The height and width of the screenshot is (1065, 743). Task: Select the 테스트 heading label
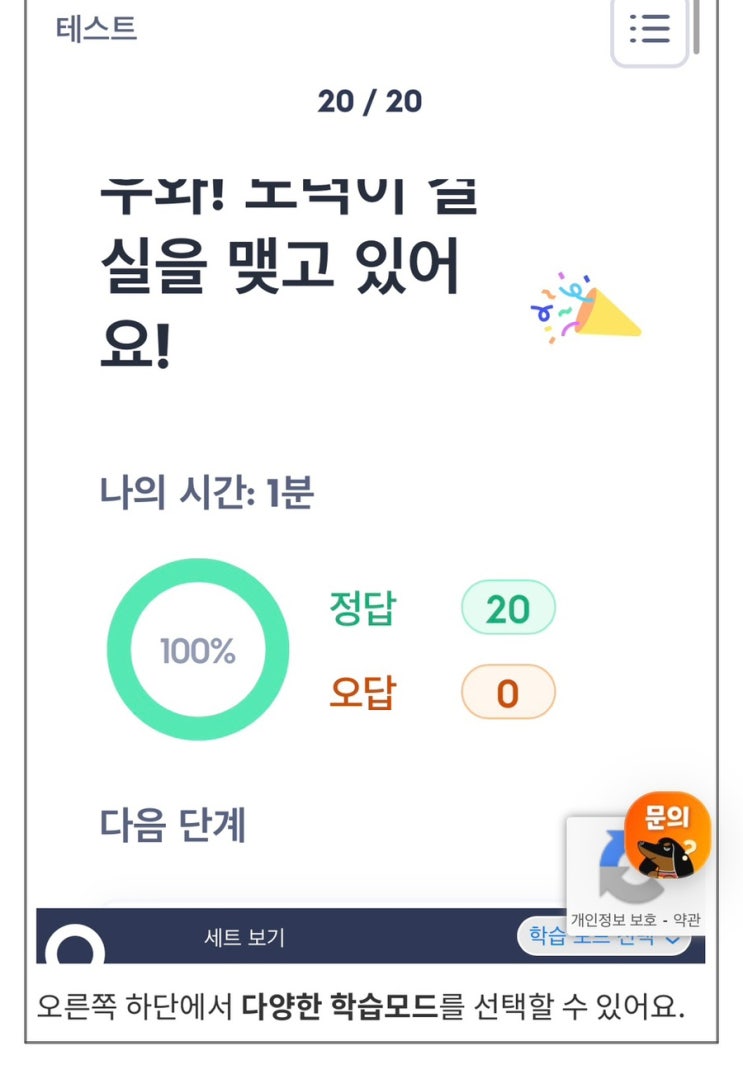pyautogui.click(x=96, y=29)
